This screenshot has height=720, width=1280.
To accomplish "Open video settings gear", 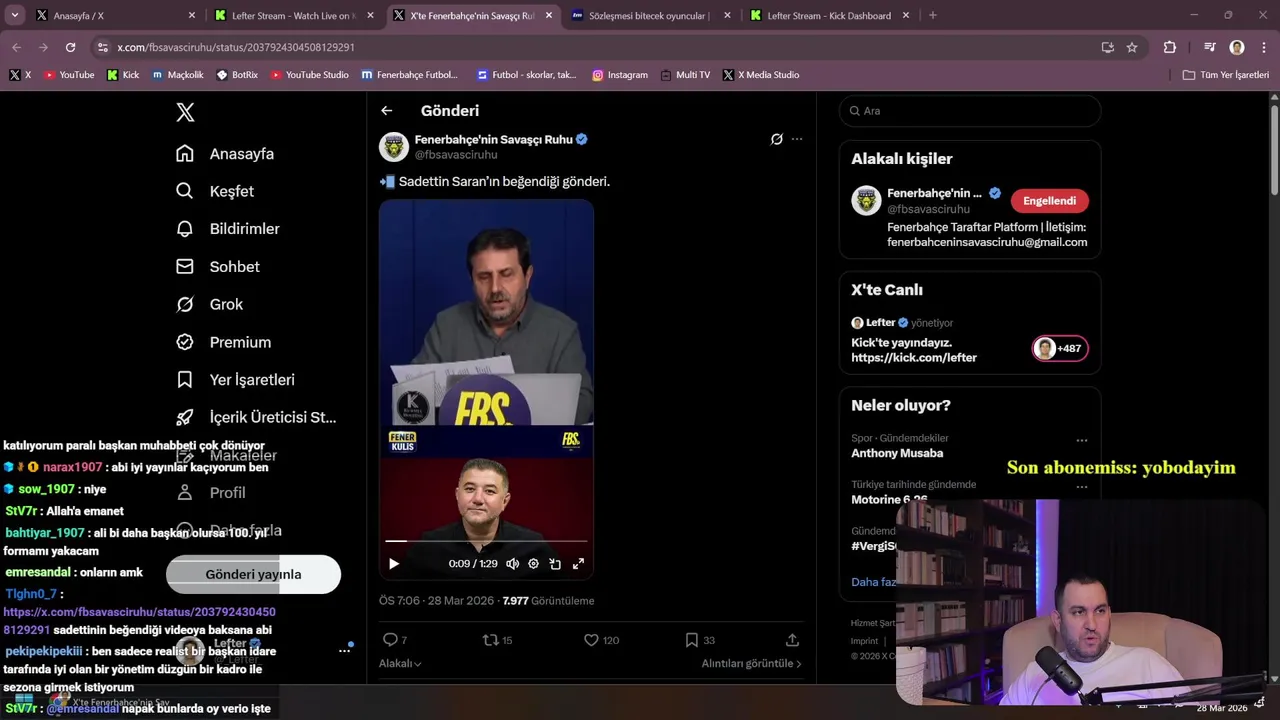I will [x=533, y=564].
